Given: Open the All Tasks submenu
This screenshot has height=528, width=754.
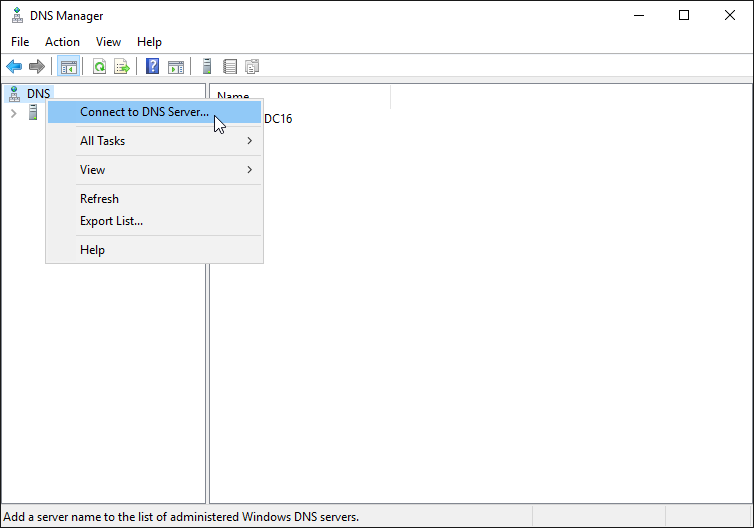Looking at the screenshot, I should tap(154, 141).
